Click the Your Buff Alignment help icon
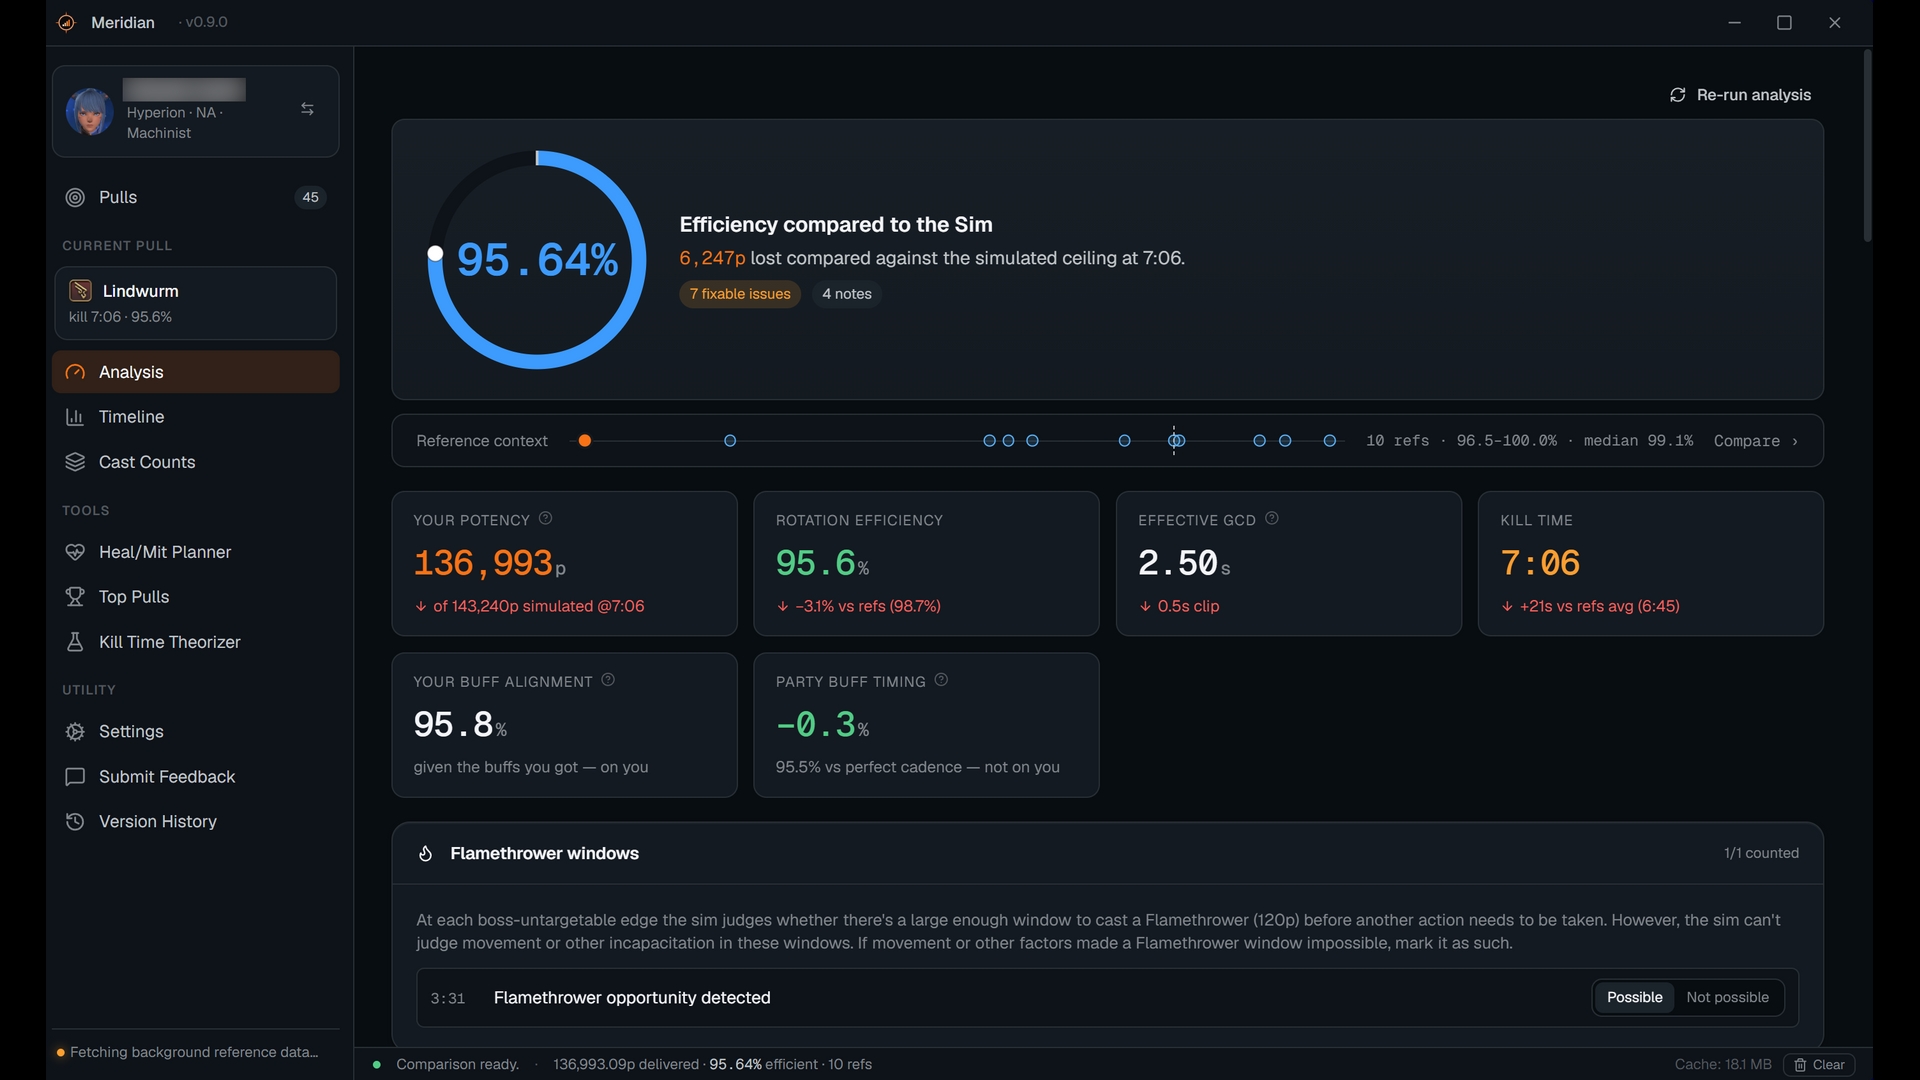The image size is (1920, 1080). (x=608, y=680)
